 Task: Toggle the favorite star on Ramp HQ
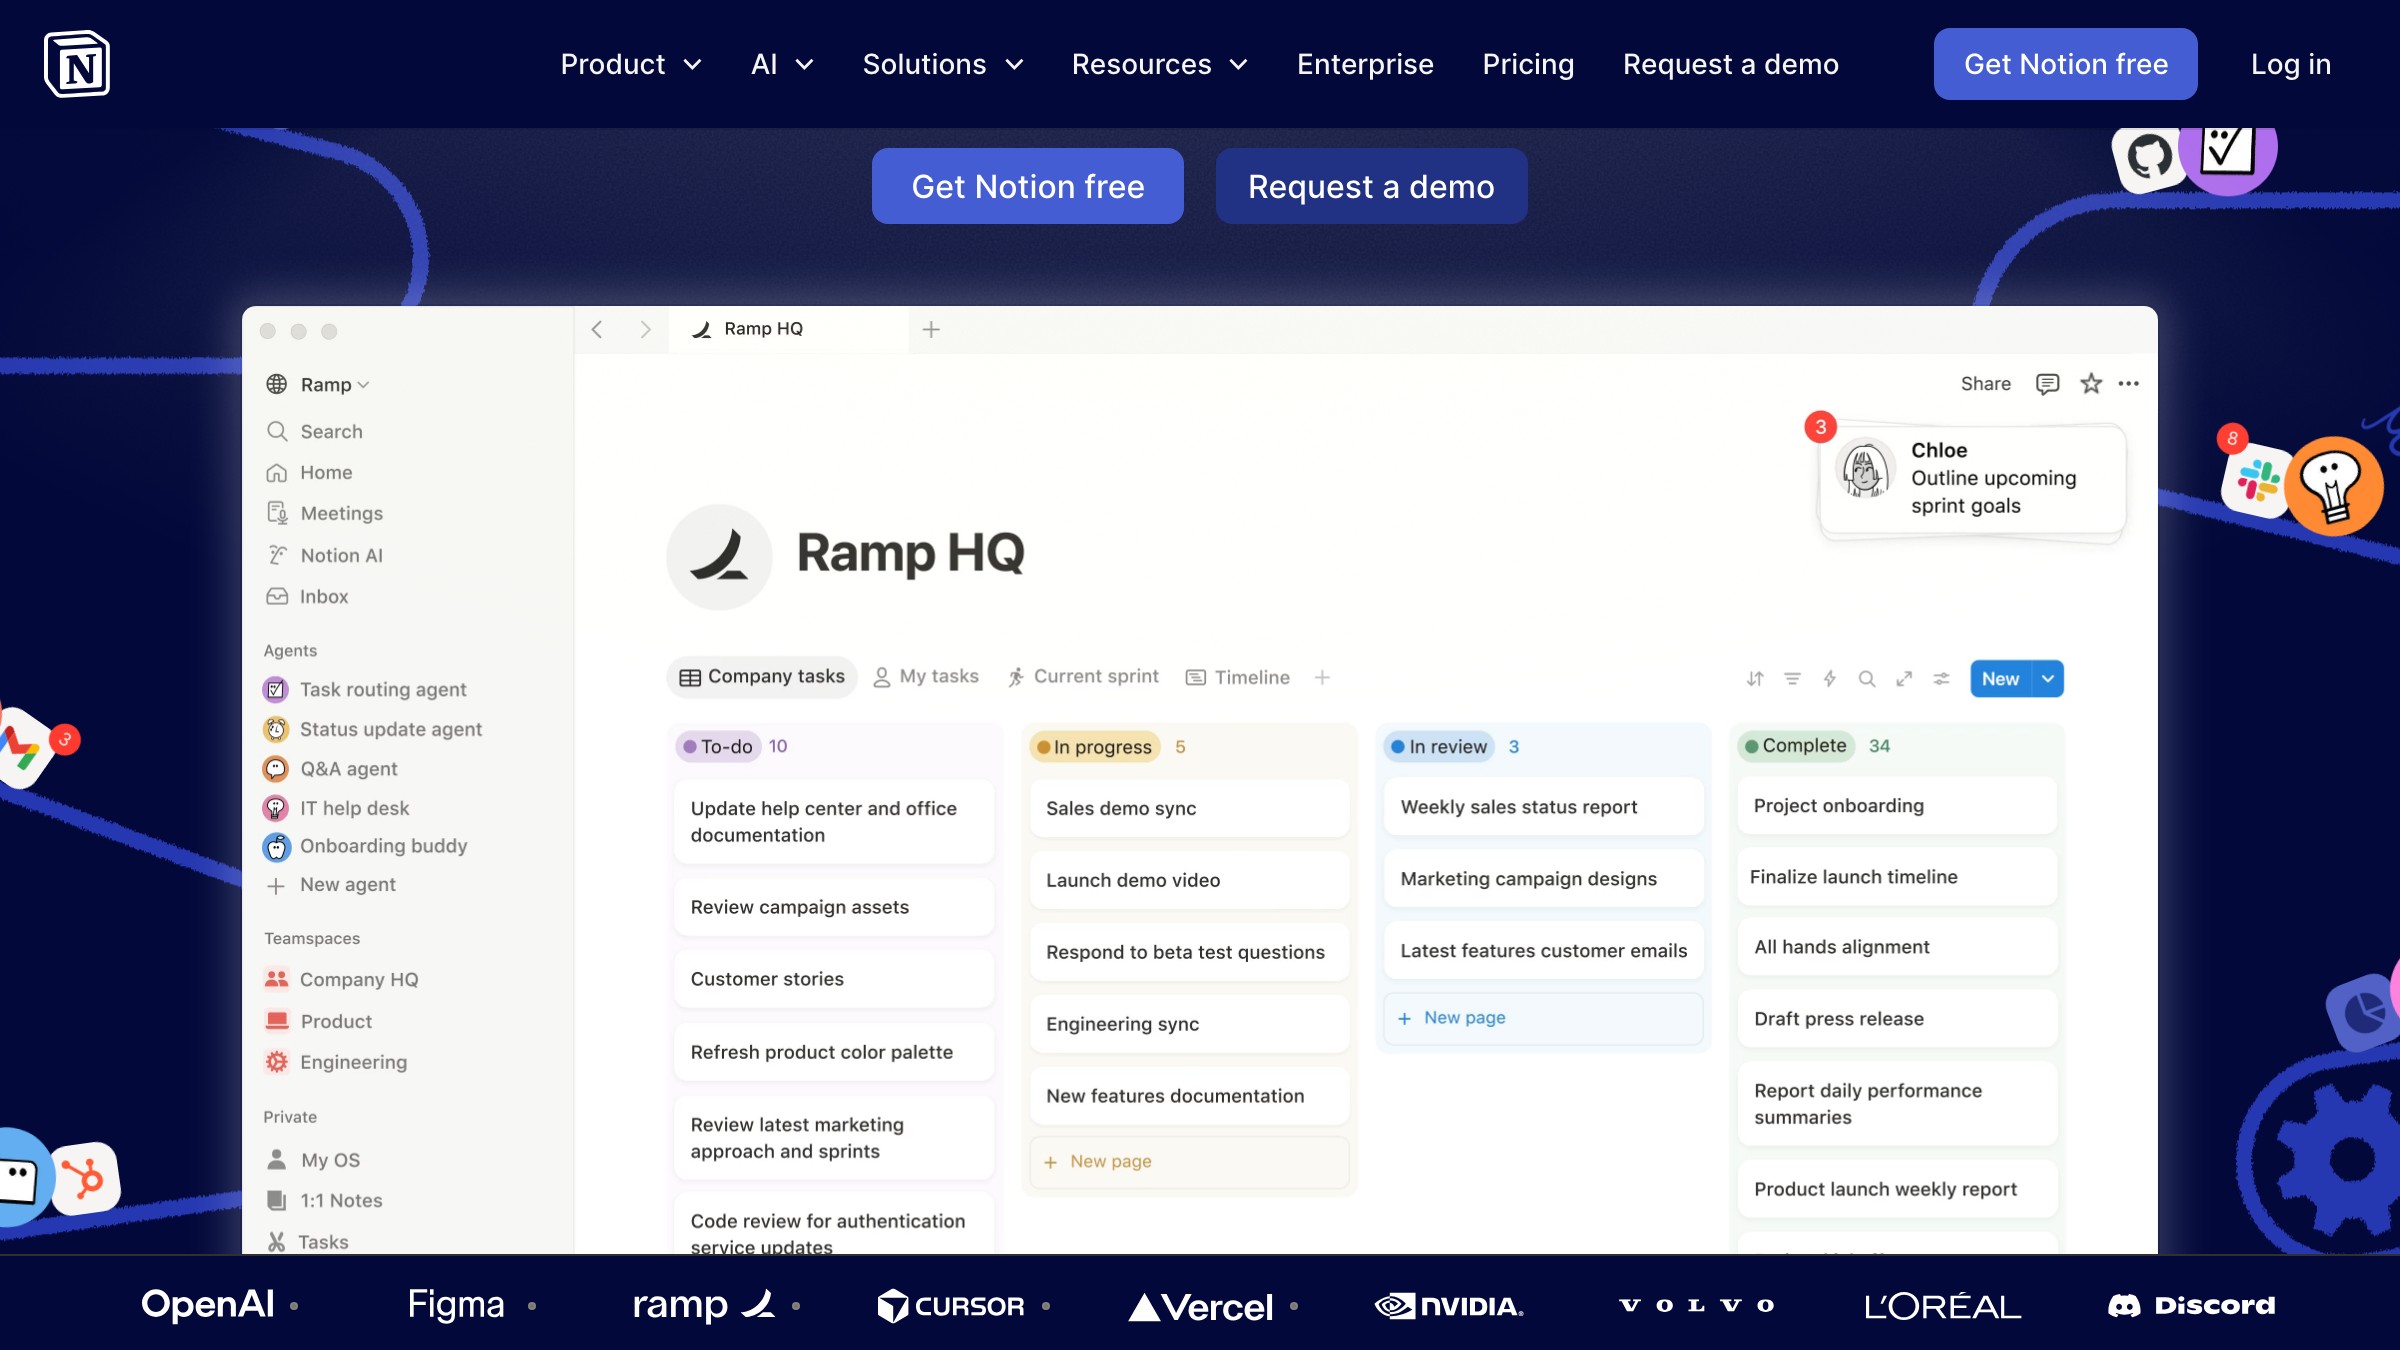(2090, 384)
